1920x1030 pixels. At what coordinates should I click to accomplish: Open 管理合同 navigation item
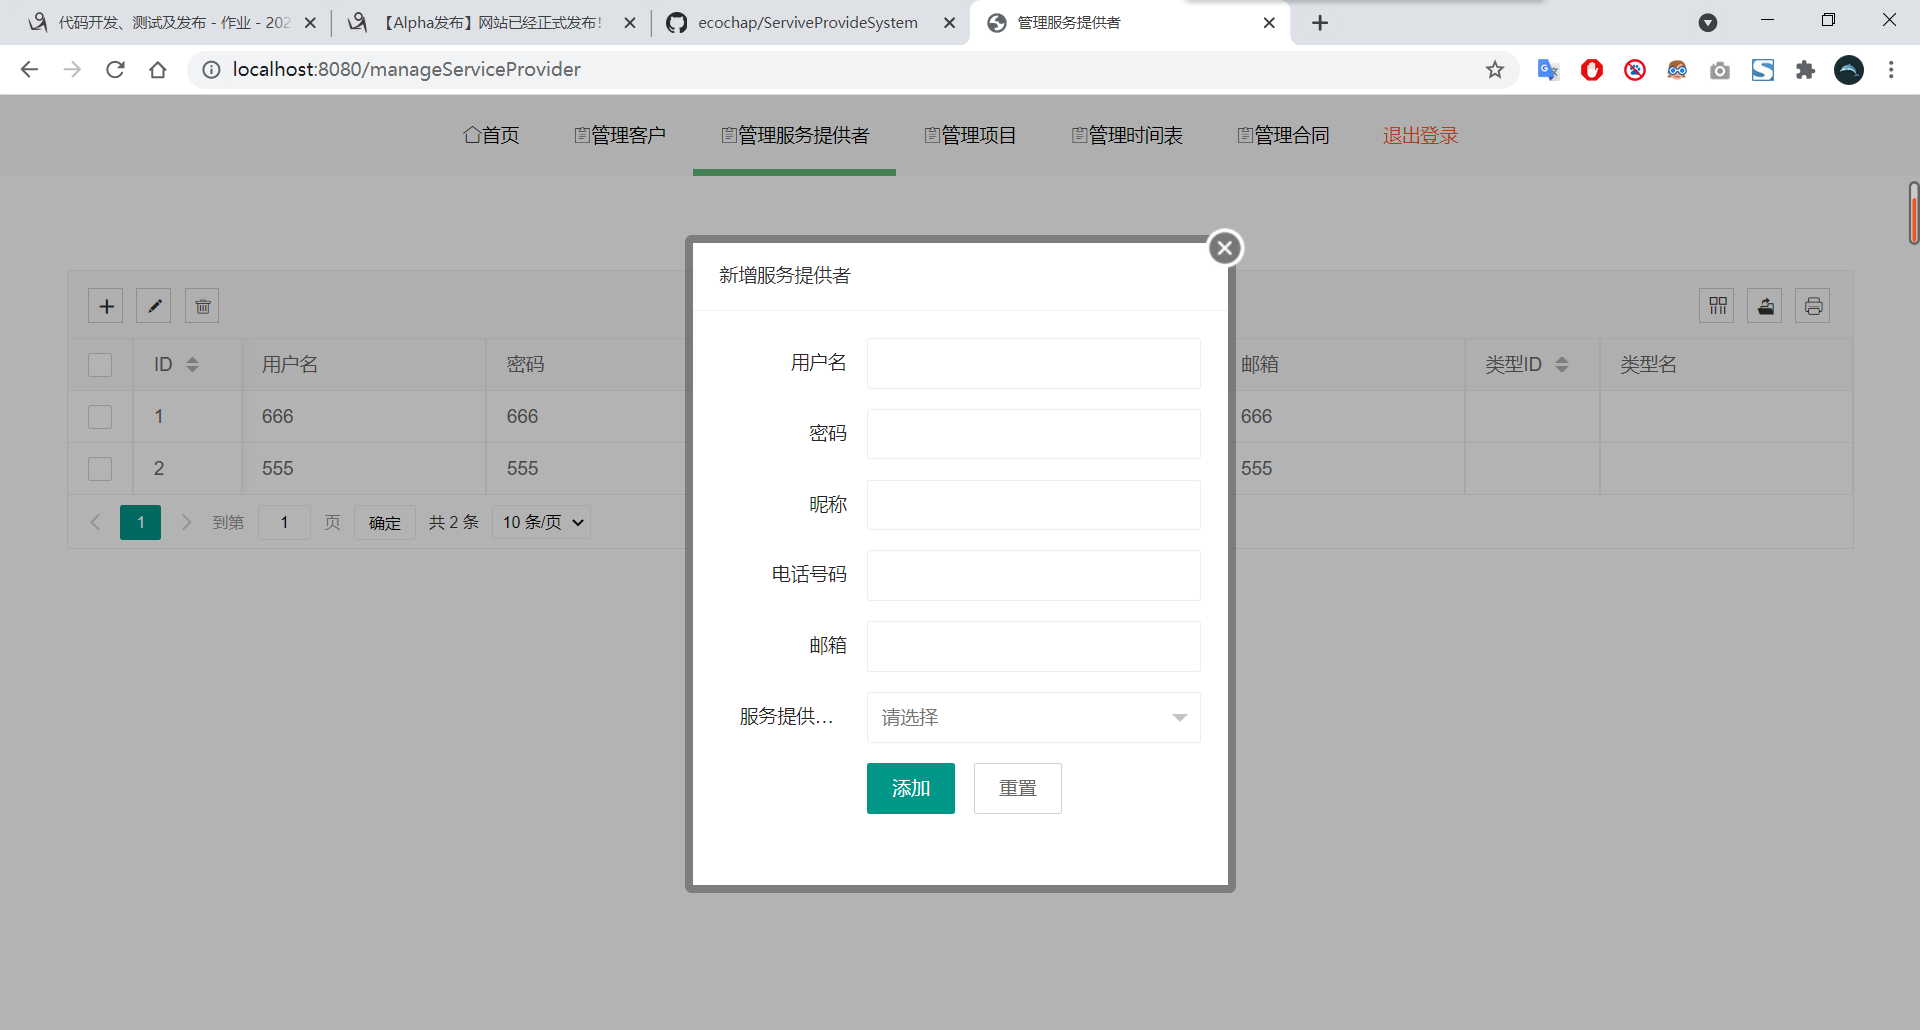(x=1283, y=135)
